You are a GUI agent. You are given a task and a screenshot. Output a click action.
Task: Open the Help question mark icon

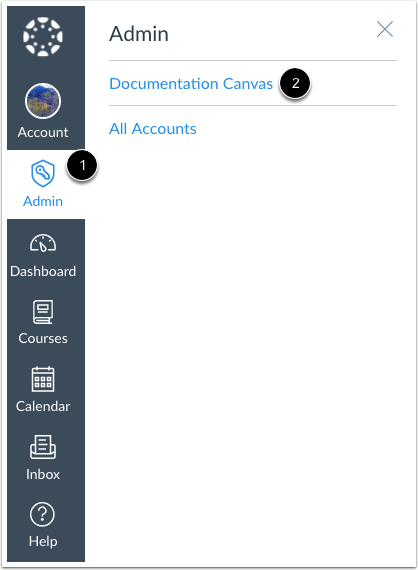(43, 514)
